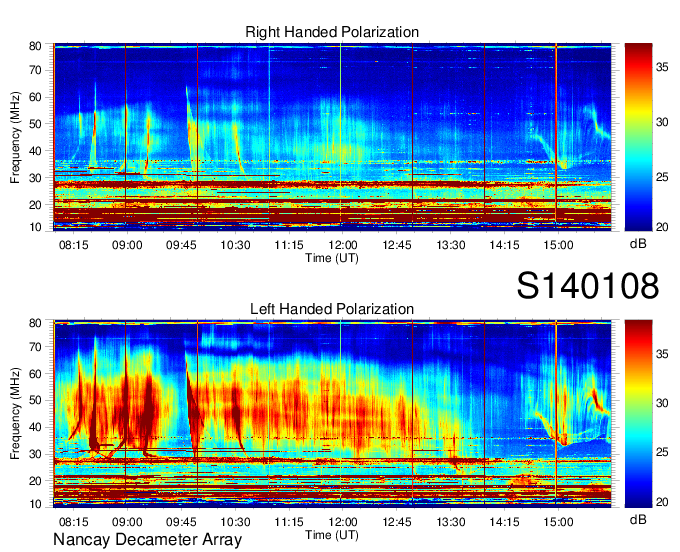Click the "15:00" tick of Right Handed plot
680x552 pixels.
[558, 245]
